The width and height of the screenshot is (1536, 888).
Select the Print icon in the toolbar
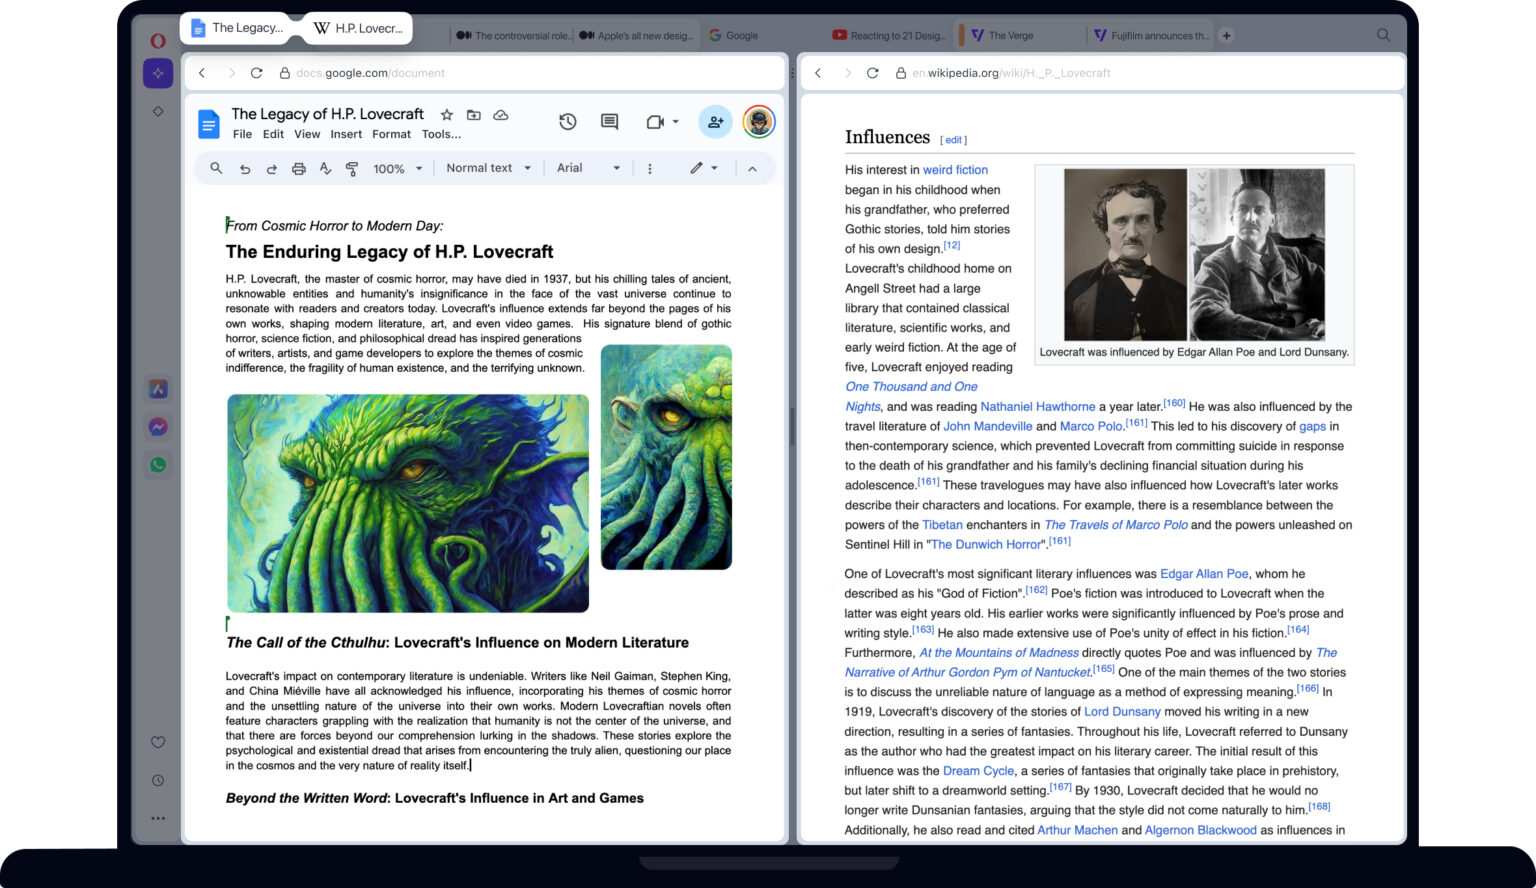(298, 168)
